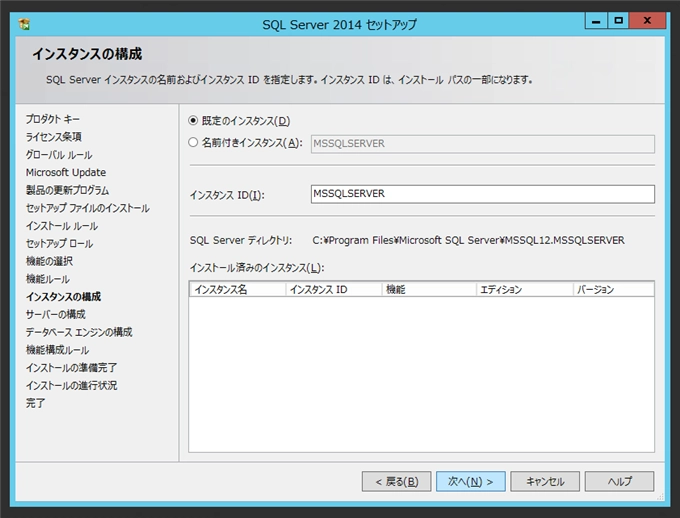Click the インスタンス ID input field
This screenshot has height=518, width=680.
483,194
